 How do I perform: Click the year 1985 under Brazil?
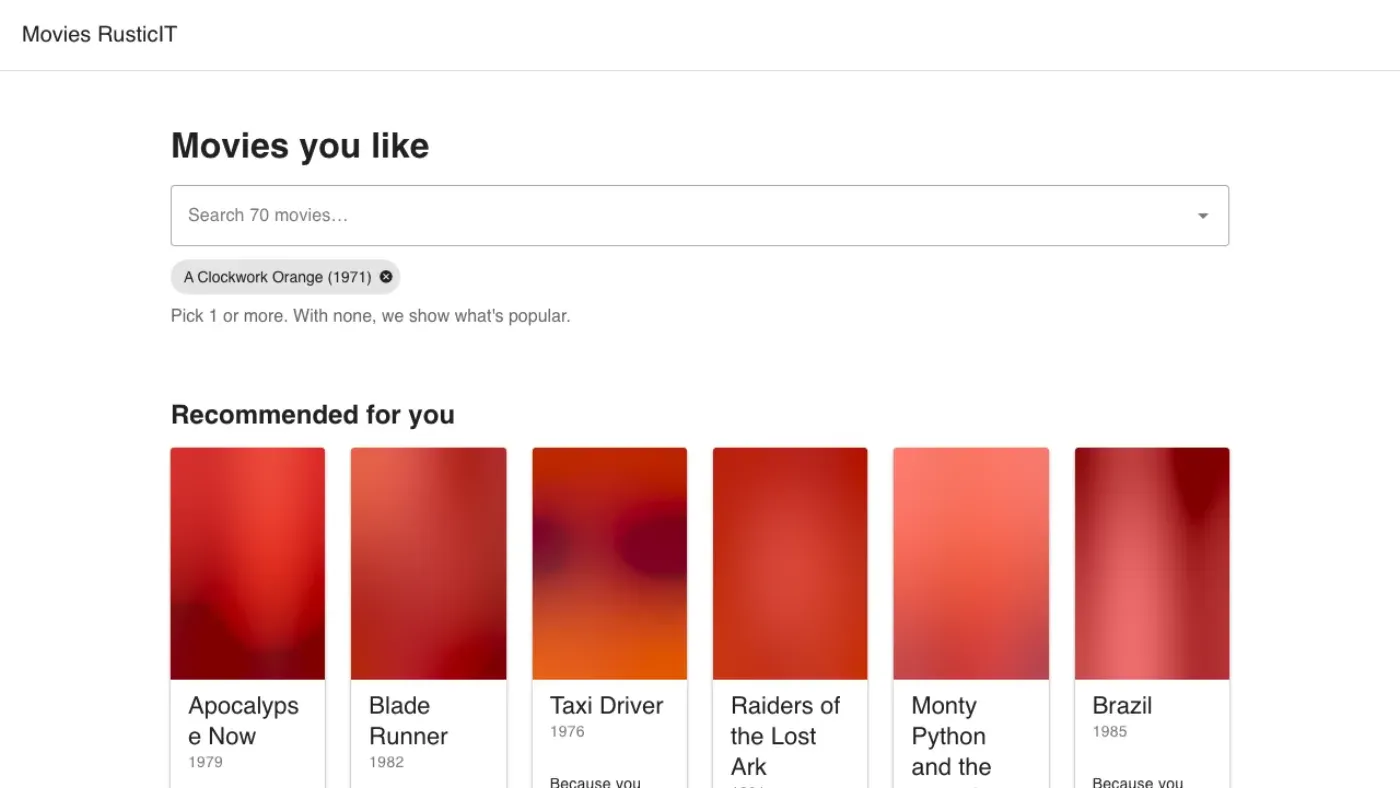[1109, 732]
